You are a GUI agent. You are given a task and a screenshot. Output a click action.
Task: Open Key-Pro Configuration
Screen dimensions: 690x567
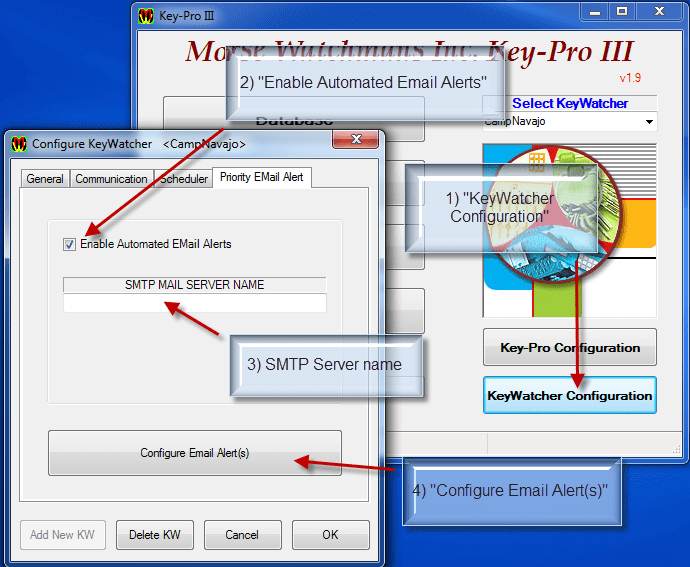(x=569, y=348)
